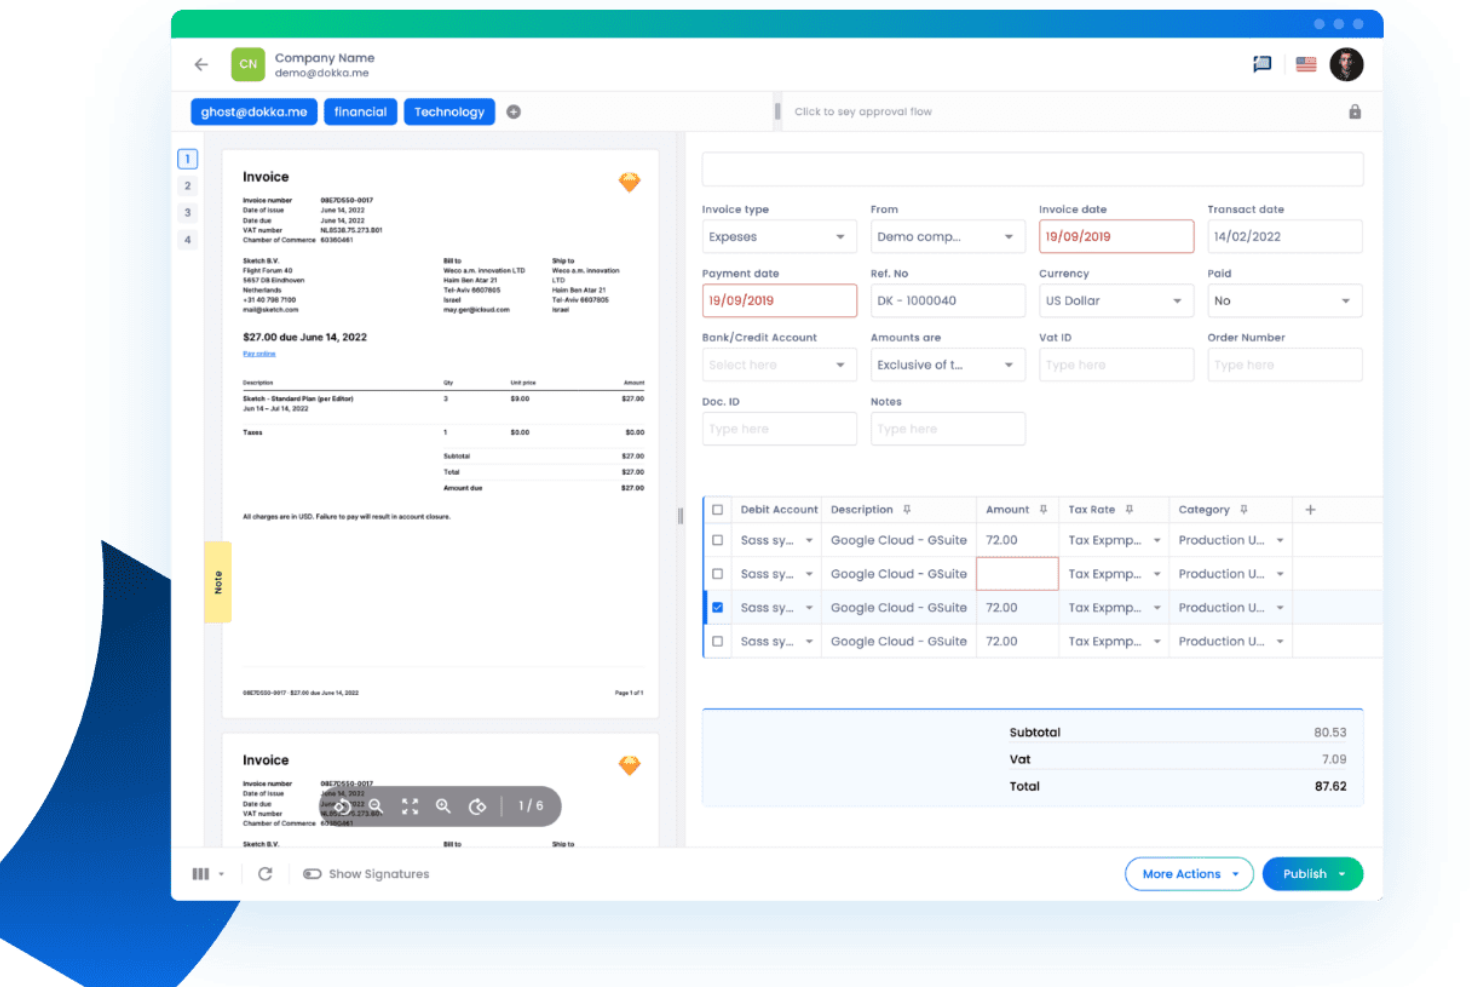The width and height of the screenshot is (1480, 987).
Task: Uncheck the selected third line item
Action: (x=717, y=607)
